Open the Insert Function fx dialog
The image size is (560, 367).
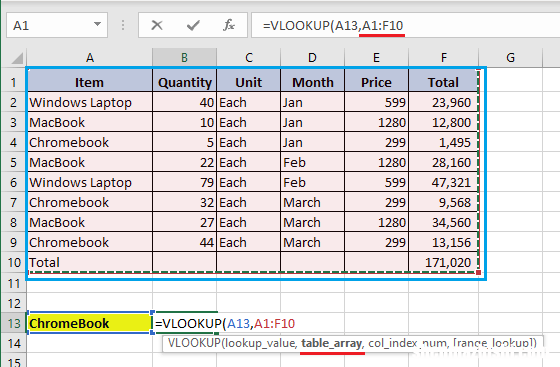coord(229,25)
